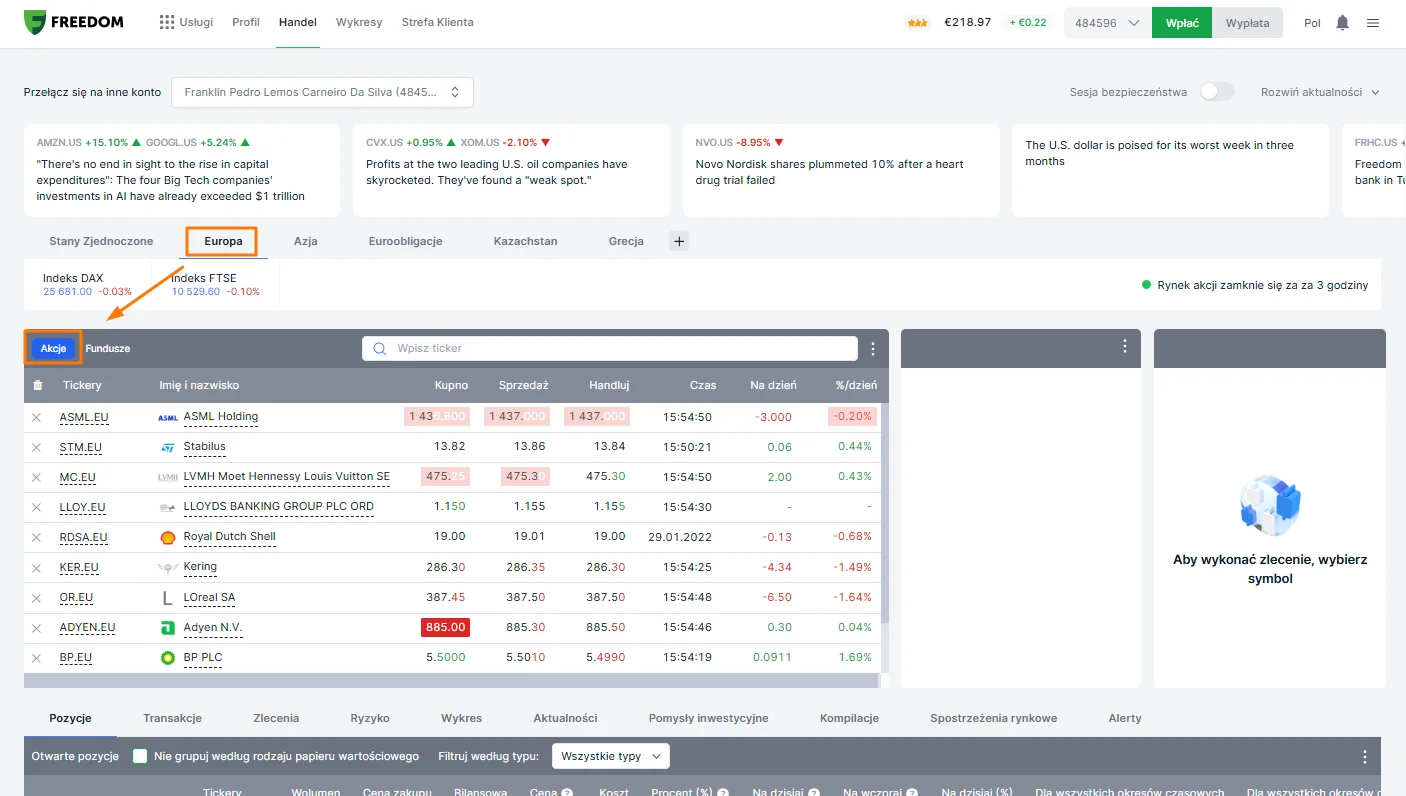Switch to the Transakcje tab

173,718
